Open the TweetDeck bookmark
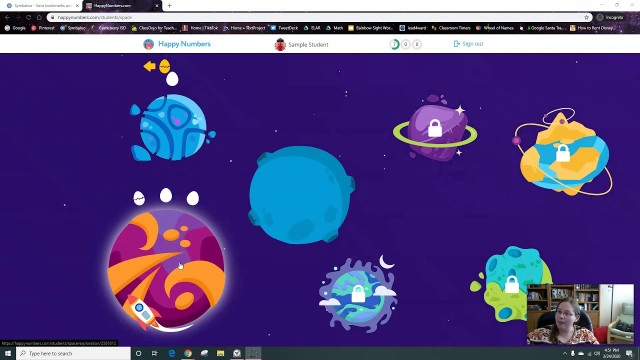 click(284, 28)
